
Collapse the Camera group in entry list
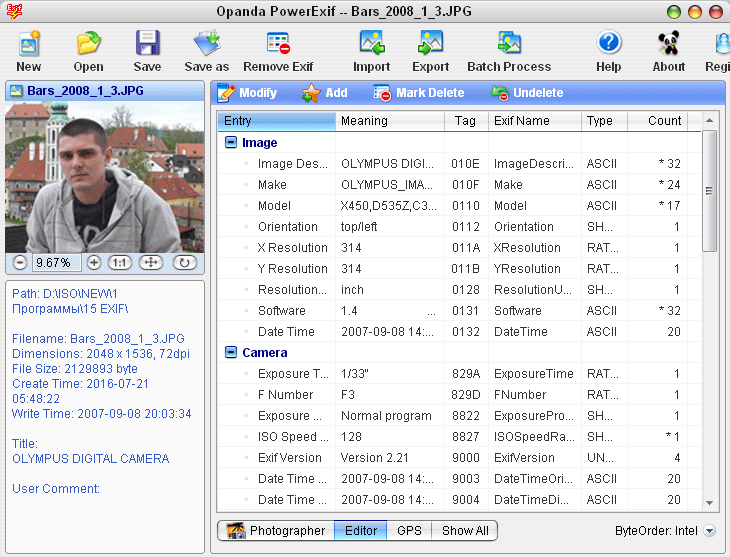click(x=231, y=353)
